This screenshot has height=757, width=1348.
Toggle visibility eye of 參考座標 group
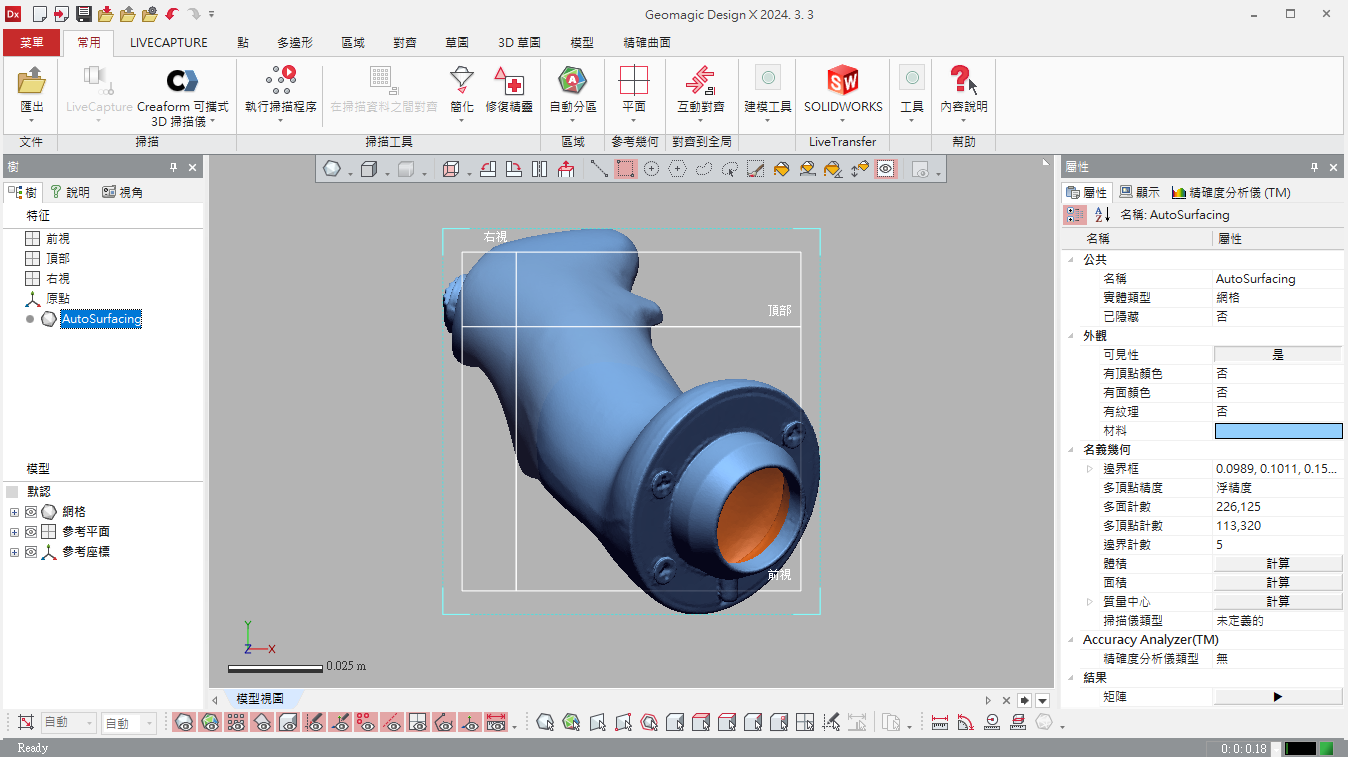coord(31,552)
